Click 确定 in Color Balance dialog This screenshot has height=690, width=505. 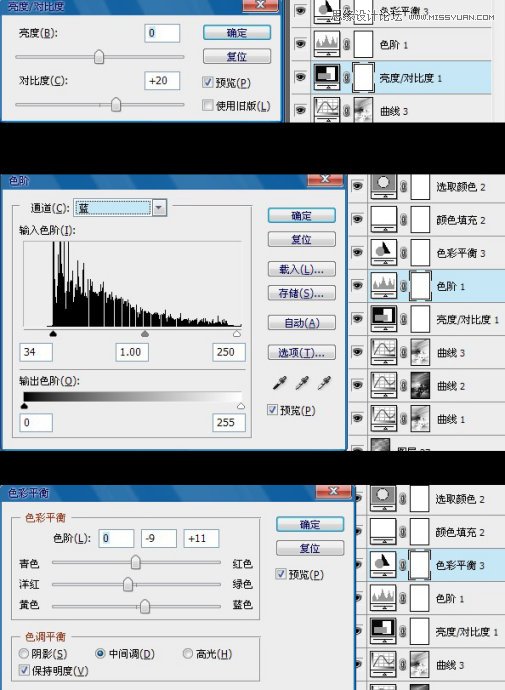click(x=310, y=524)
